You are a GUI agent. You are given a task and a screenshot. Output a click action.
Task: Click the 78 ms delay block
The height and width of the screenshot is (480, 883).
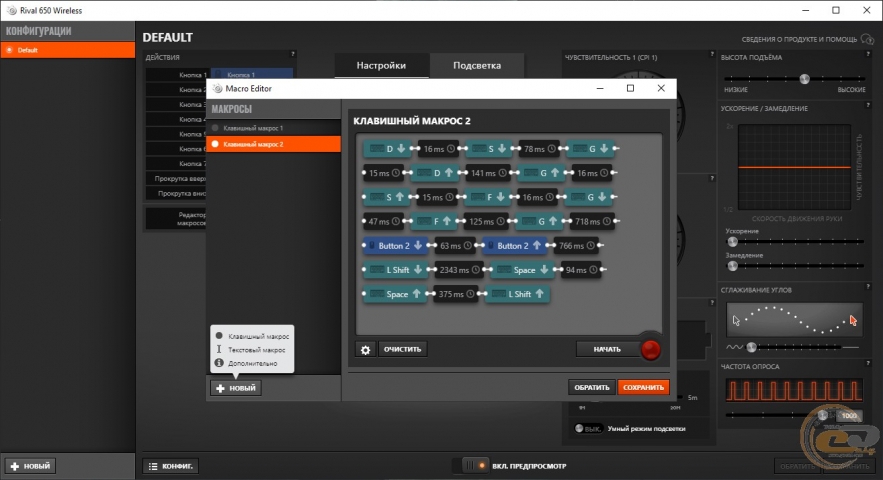[x=539, y=149]
